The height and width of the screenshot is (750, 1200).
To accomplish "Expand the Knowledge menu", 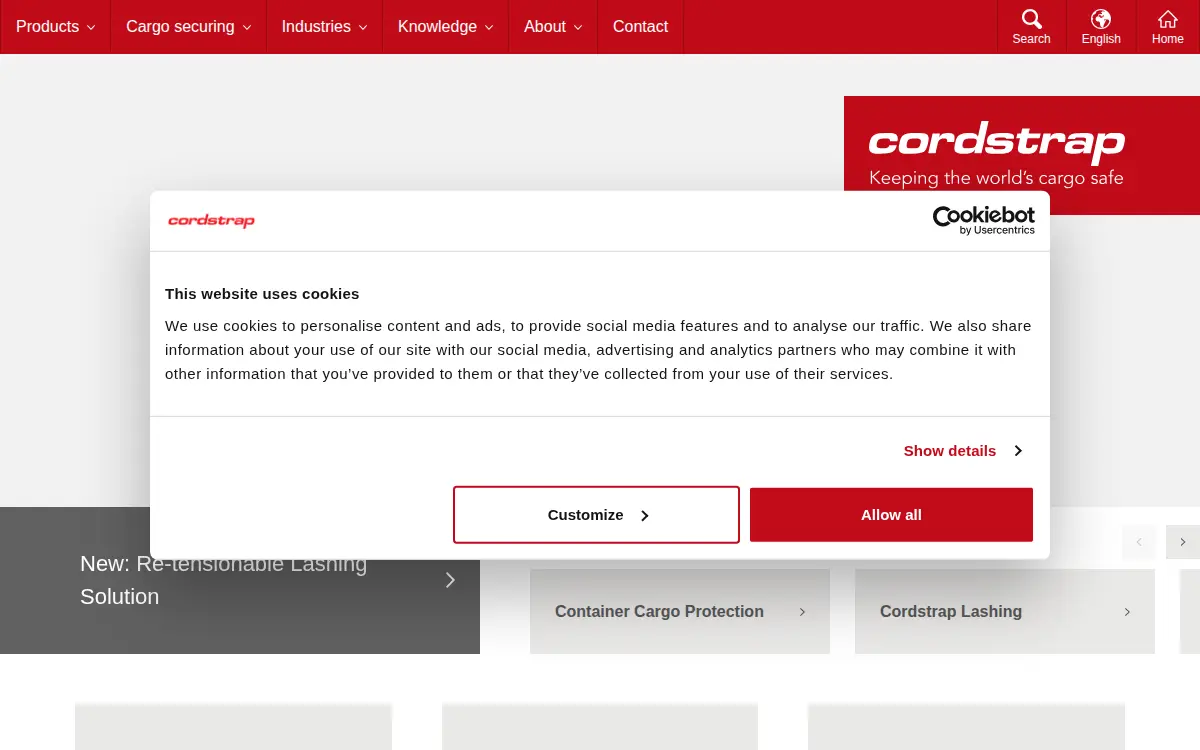I will click(445, 27).
